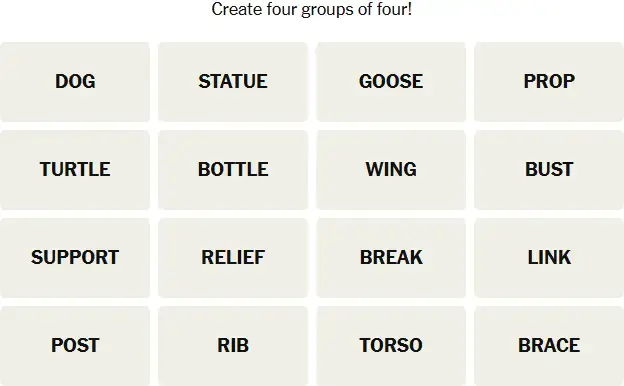The image size is (624, 386).
Task: Choose the WING word tile
Action: (x=391, y=170)
